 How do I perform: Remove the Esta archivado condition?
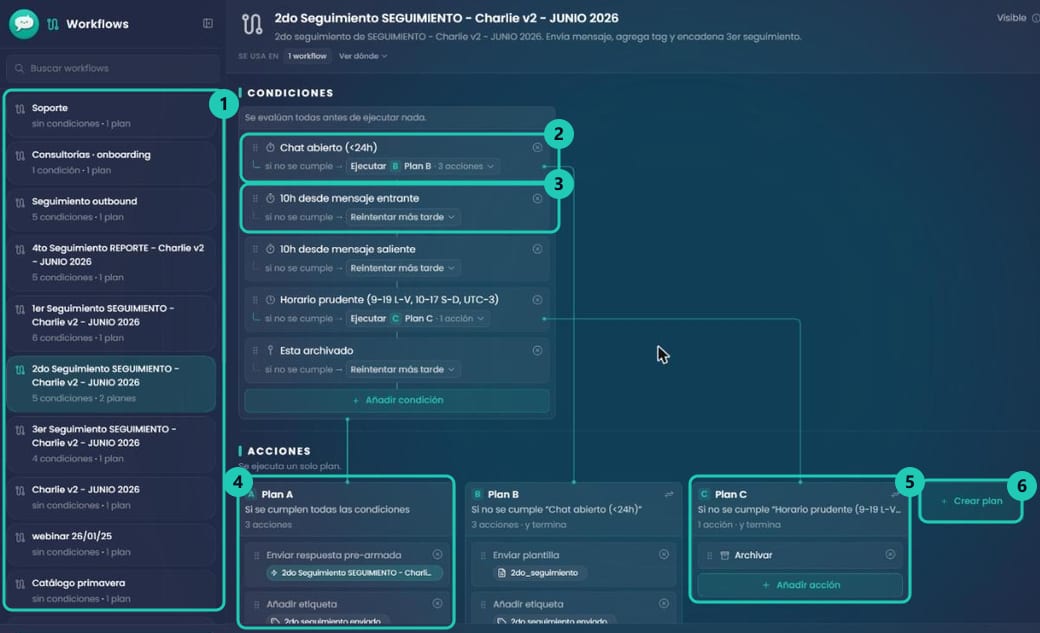[537, 350]
